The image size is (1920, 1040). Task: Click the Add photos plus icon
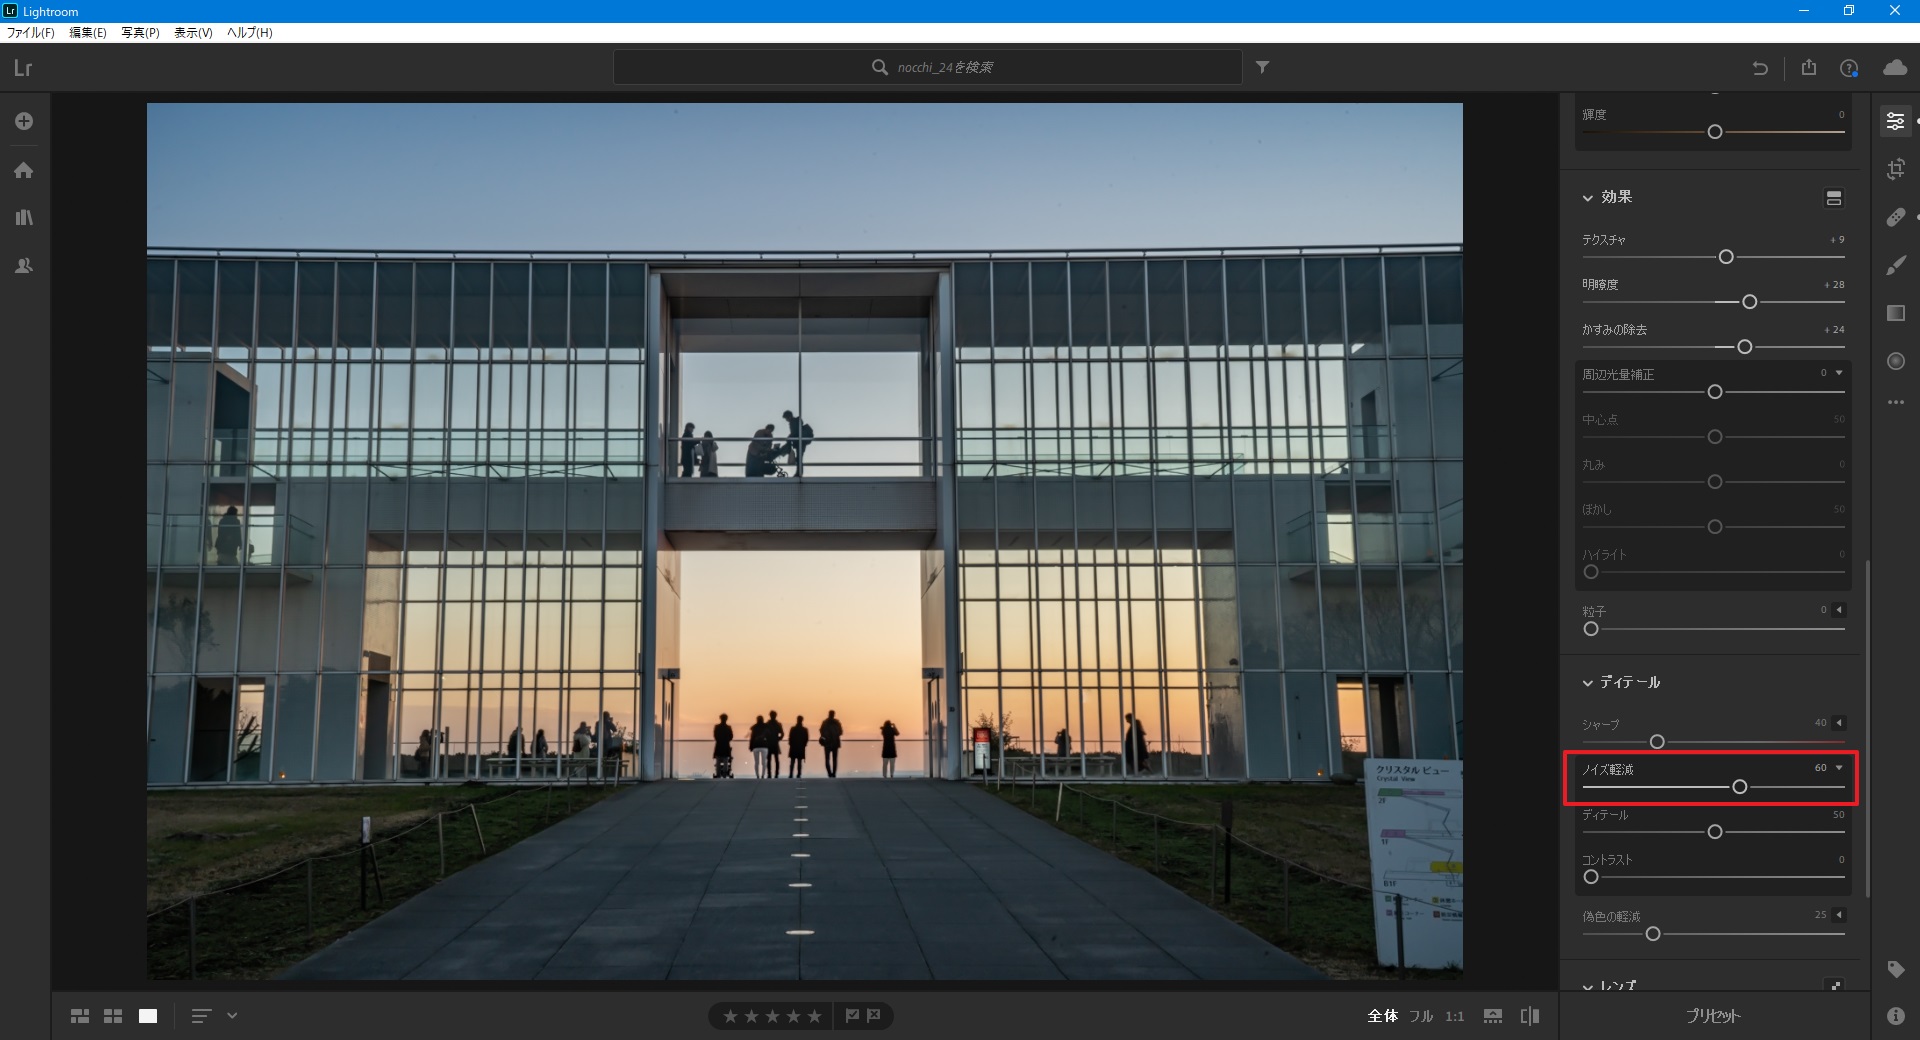pyautogui.click(x=24, y=121)
